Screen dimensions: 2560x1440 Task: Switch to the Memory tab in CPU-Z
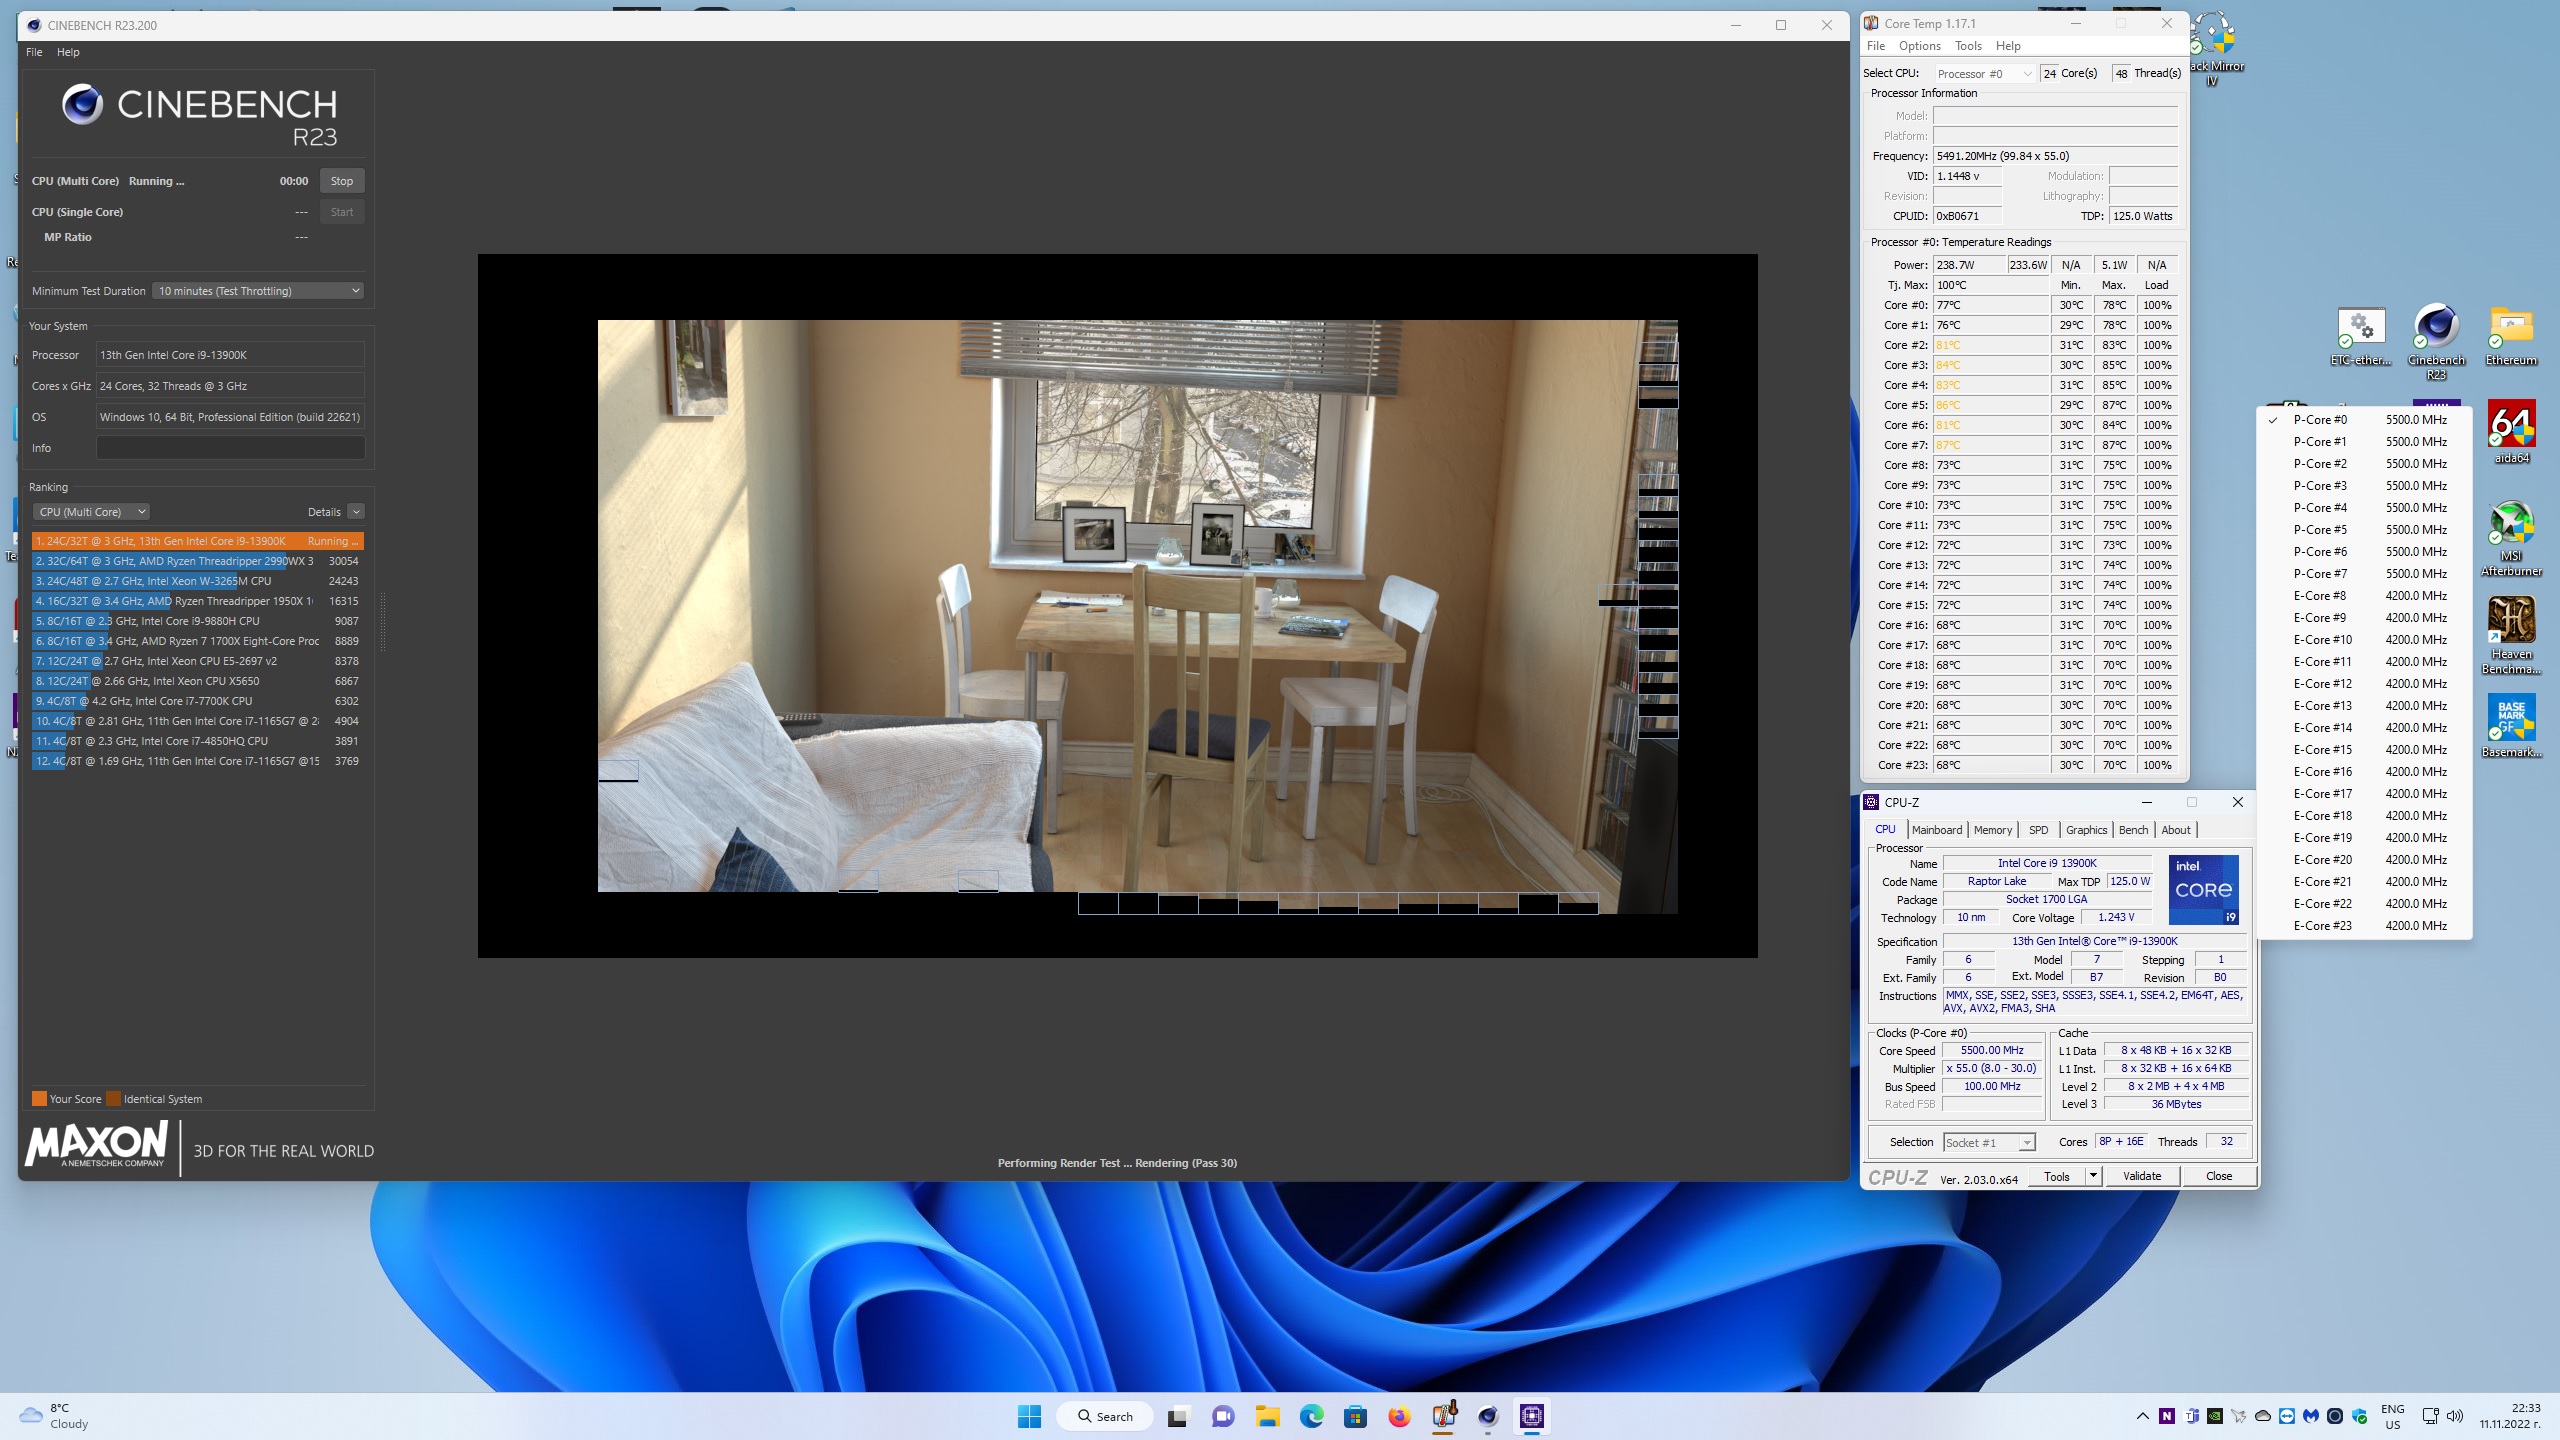click(1992, 830)
